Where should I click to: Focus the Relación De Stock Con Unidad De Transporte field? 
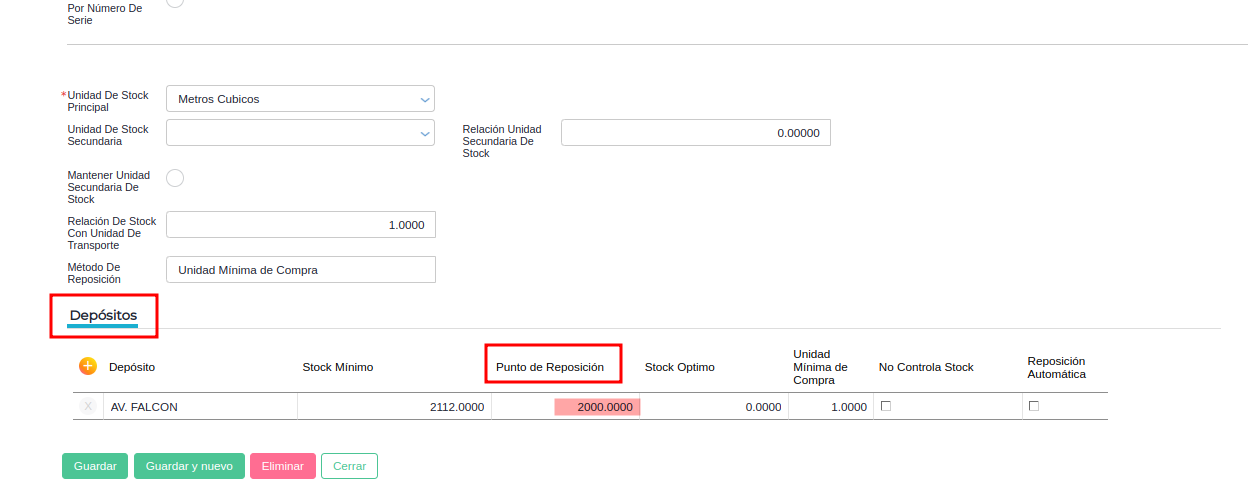click(x=300, y=225)
